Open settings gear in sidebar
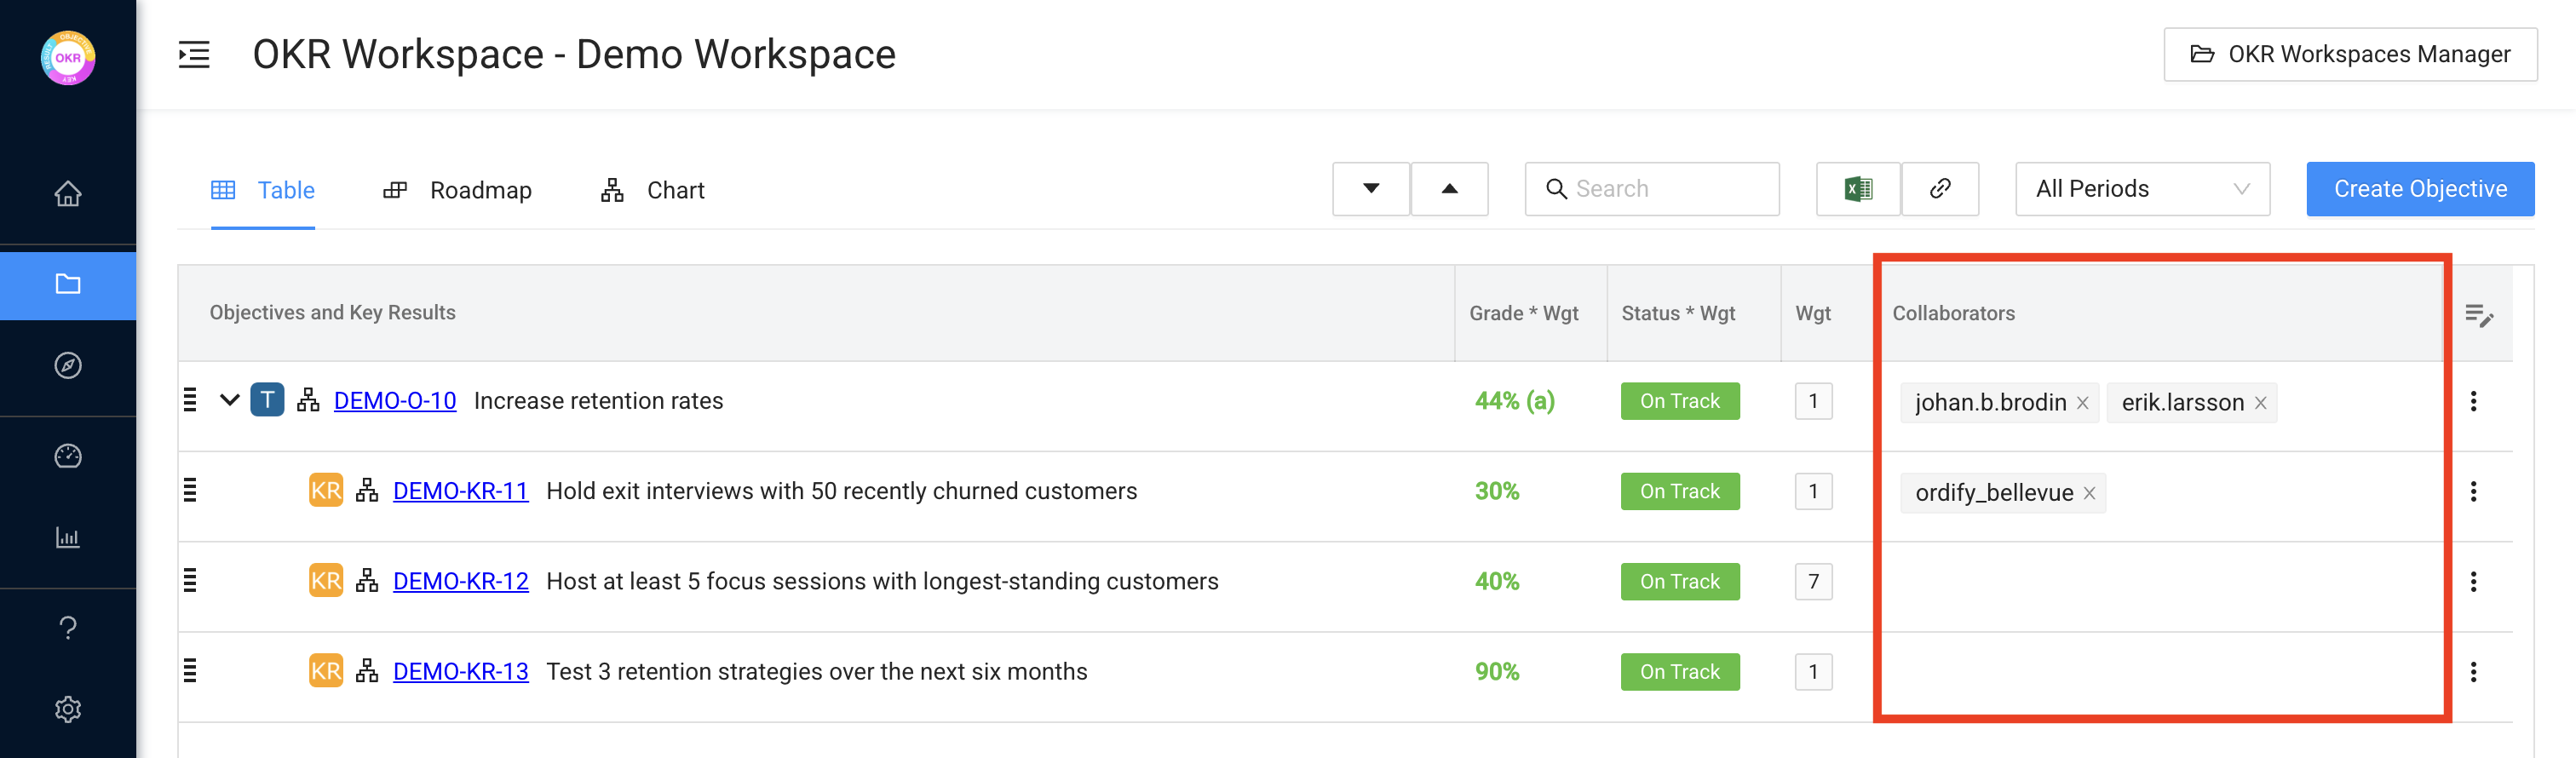The image size is (2576, 758). pyautogui.click(x=68, y=709)
